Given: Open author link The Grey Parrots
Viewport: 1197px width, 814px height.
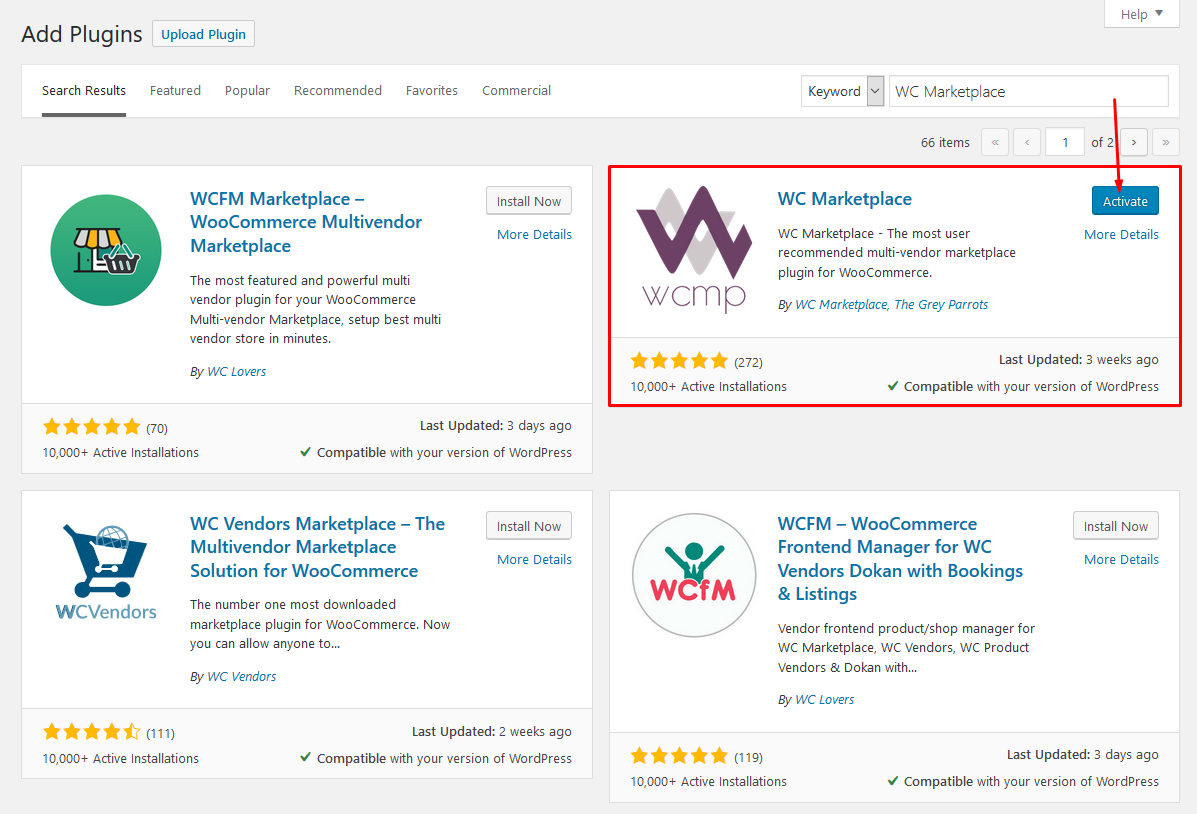Looking at the screenshot, I should (940, 305).
